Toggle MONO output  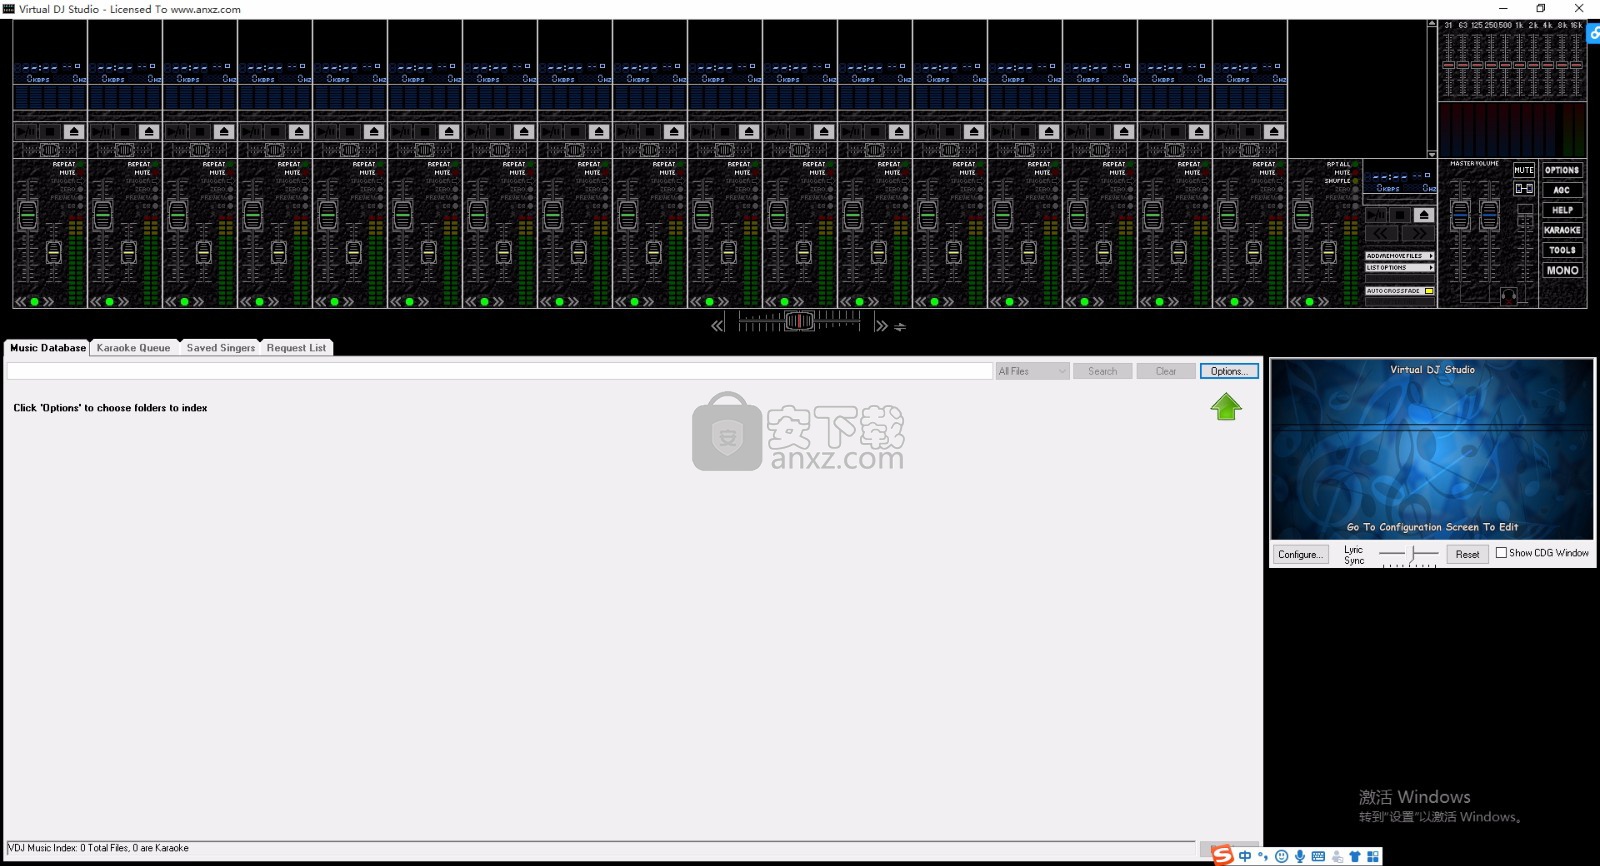pyautogui.click(x=1562, y=270)
